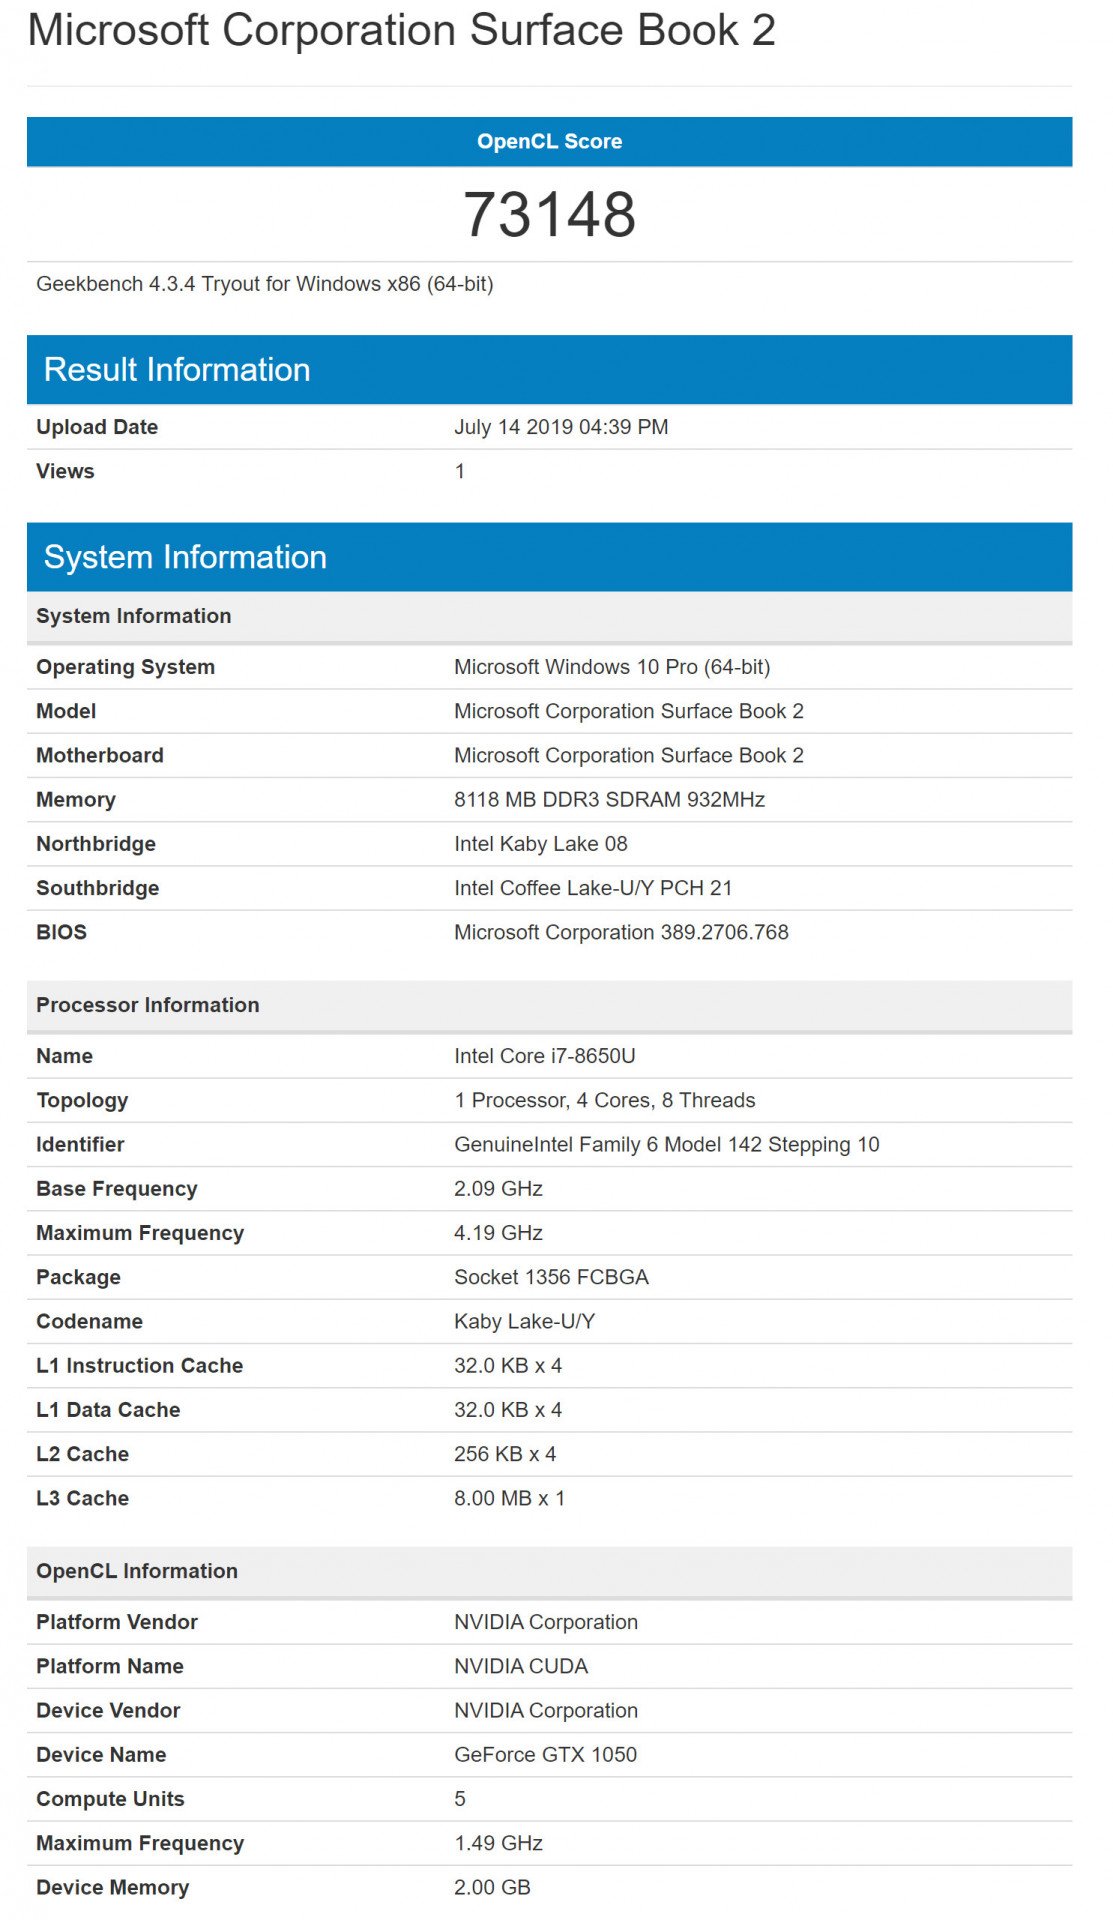This screenshot has height=1920, width=1113.
Task: Select the "L3 Cache" label
Action: point(82,1498)
